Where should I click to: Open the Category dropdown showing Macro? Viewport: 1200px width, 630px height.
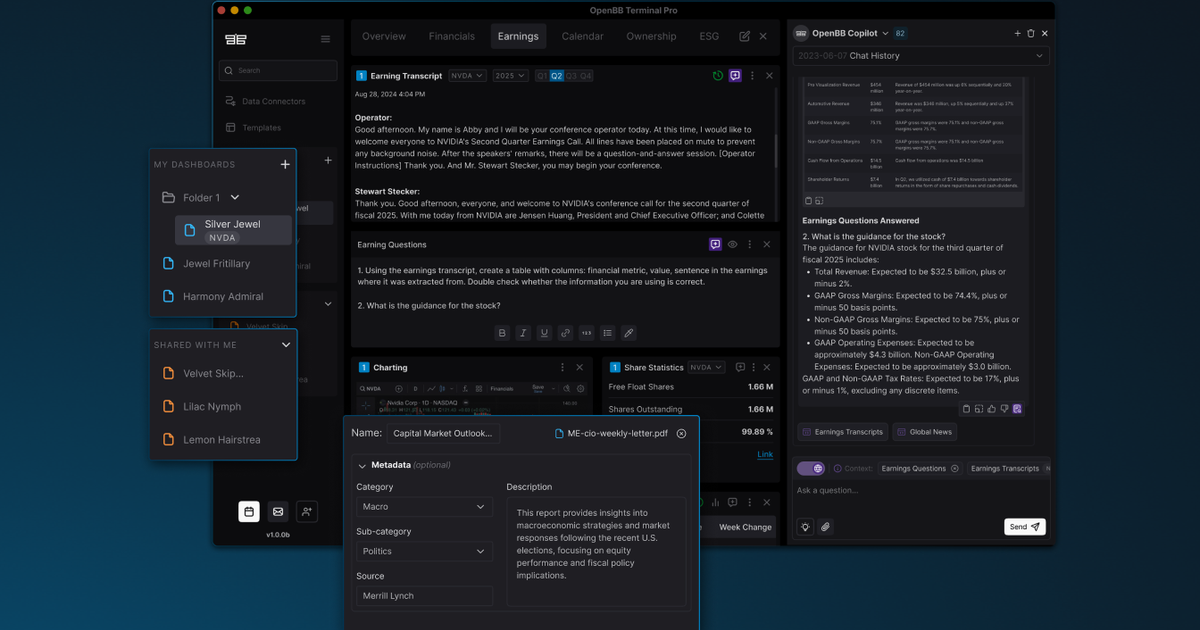click(x=424, y=507)
